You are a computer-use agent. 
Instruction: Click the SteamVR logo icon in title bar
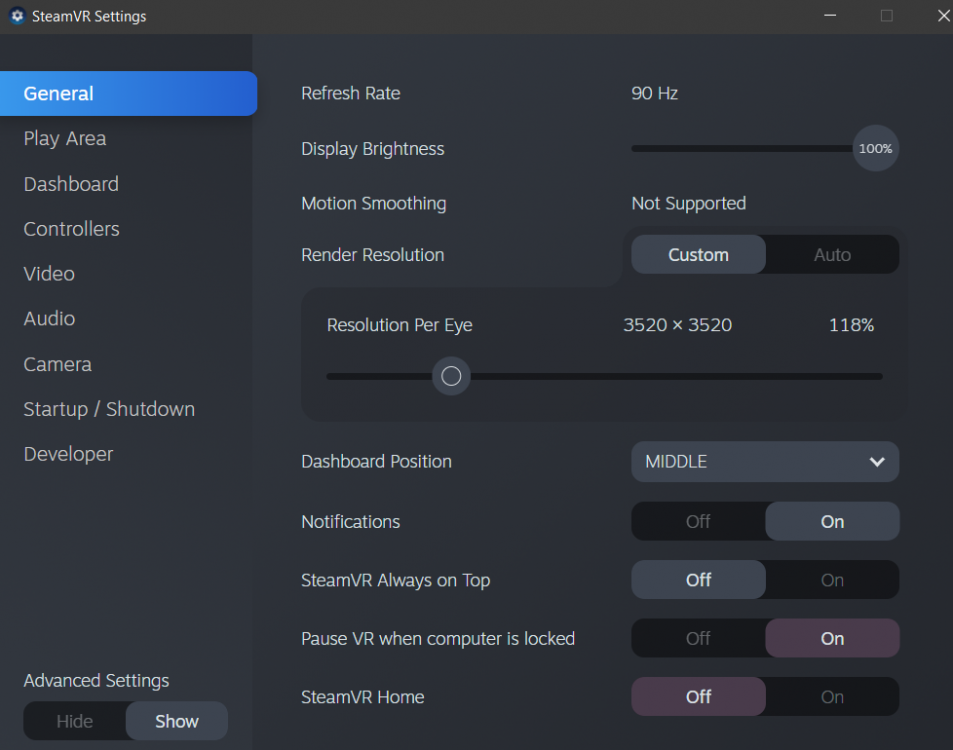pos(17,17)
